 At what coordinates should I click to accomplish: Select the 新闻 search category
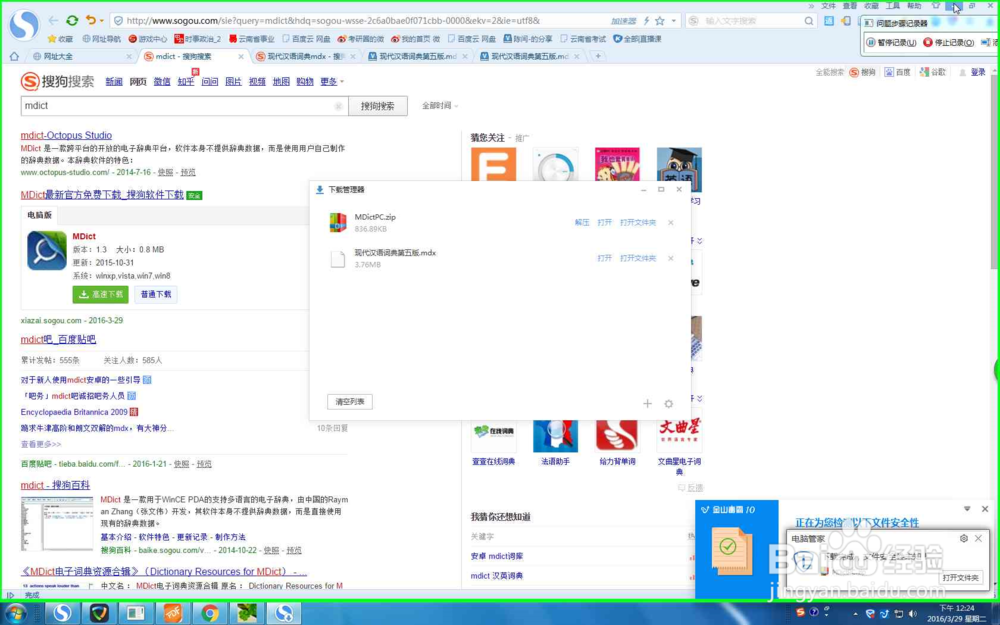[x=114, y=82]
